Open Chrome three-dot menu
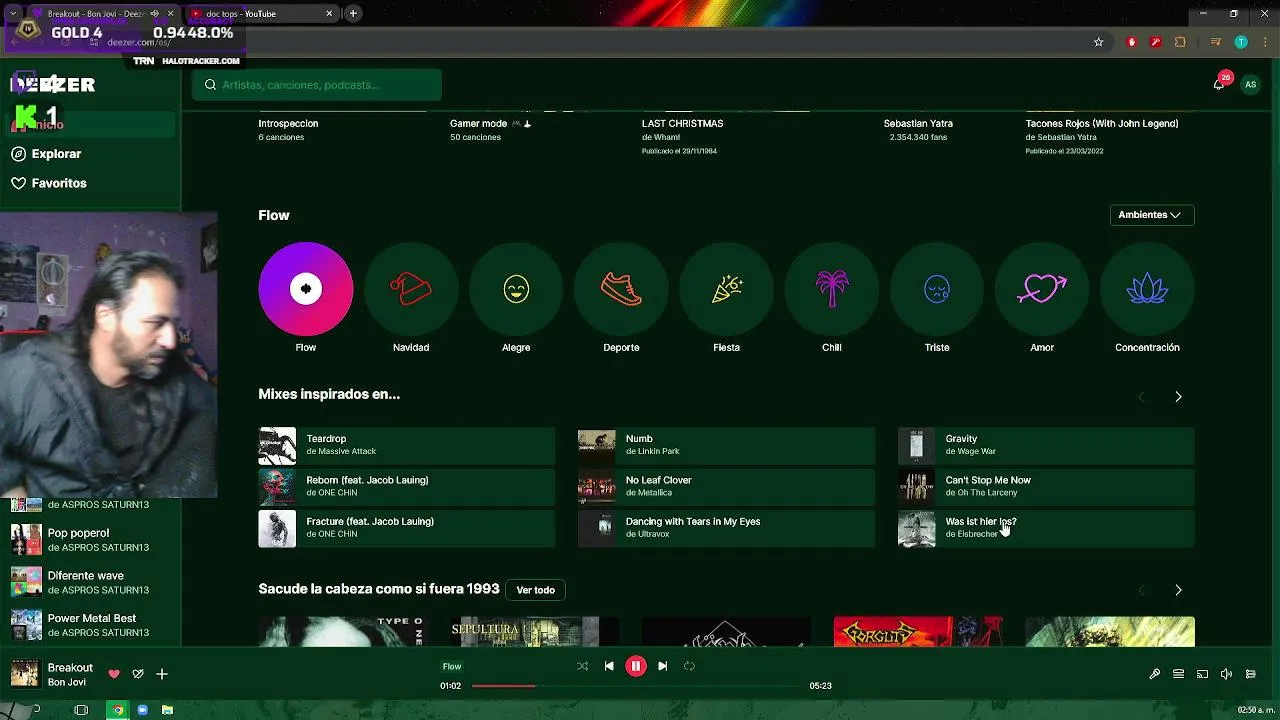The image size is (1280, 720). tap(1264, 42)
